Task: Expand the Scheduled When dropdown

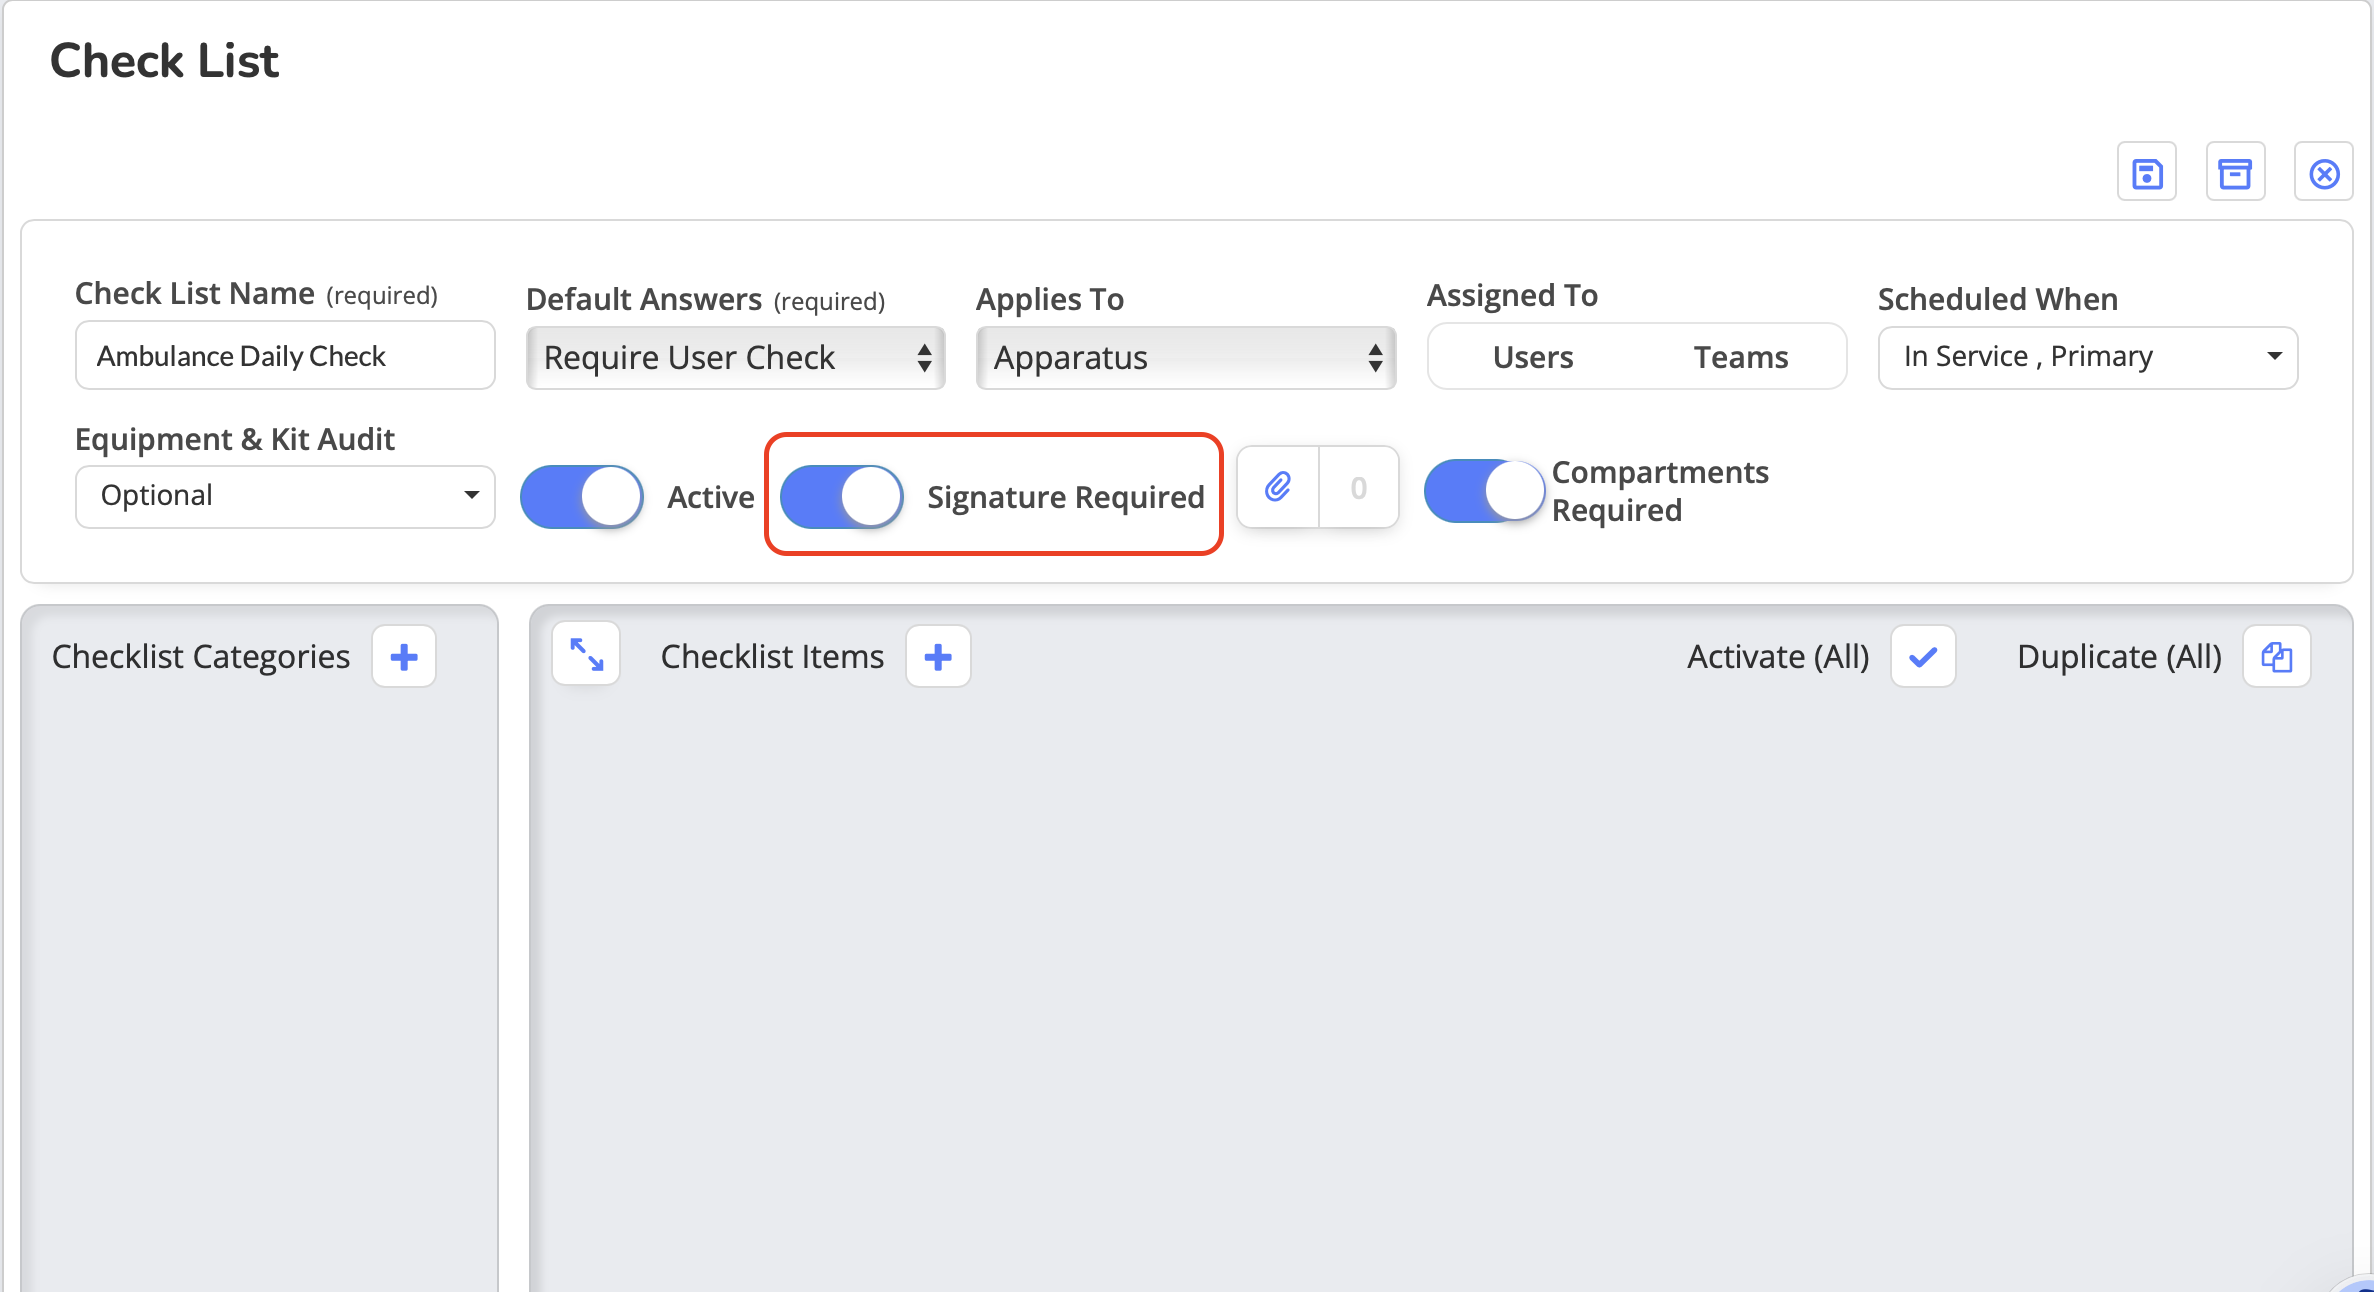Action: click(x=2088, y=357)
